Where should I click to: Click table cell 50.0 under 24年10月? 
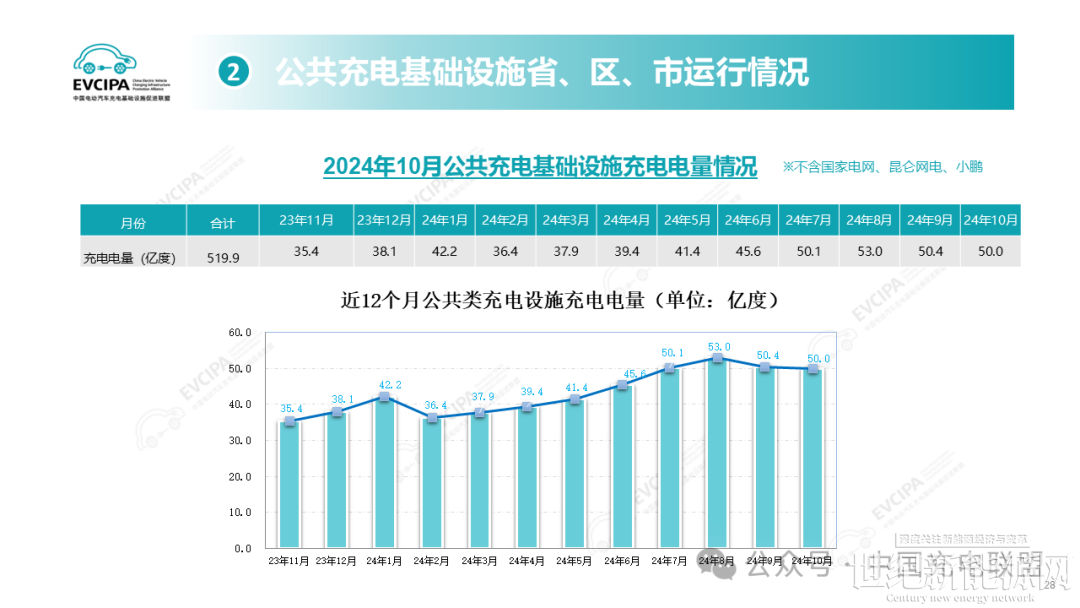pos(990,252)
